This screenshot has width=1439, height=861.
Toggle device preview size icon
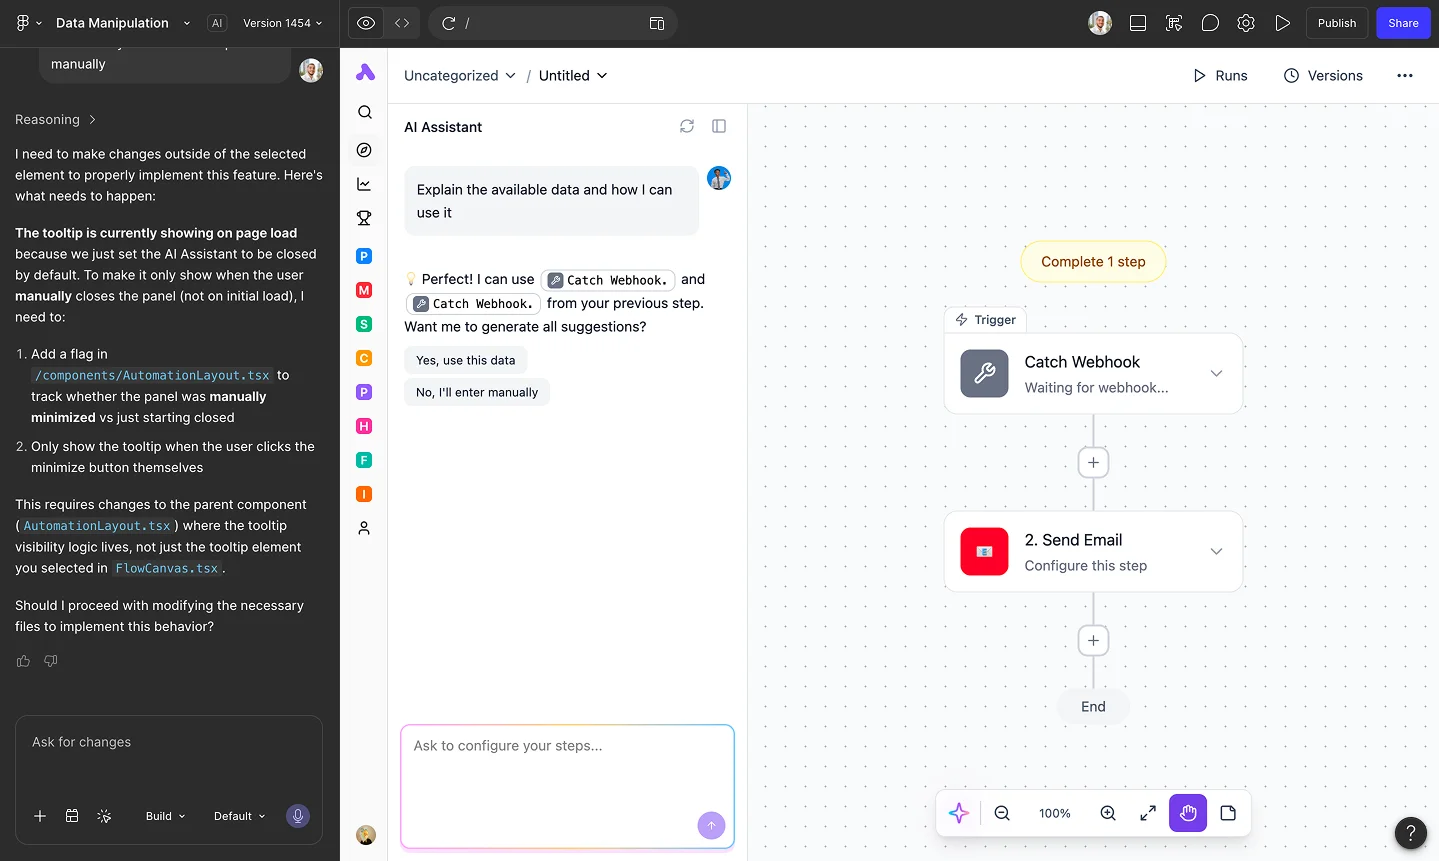click(x=657, y=23)
